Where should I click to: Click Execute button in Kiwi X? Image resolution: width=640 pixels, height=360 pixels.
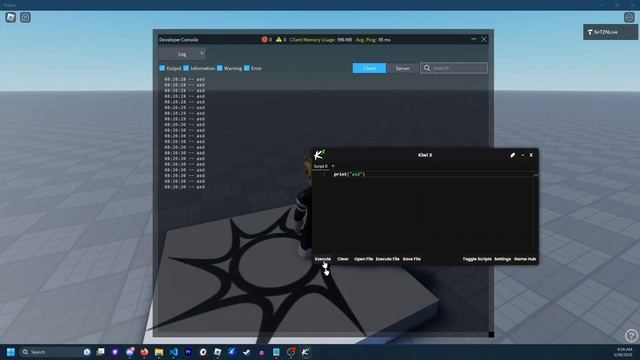pos(322,259)
